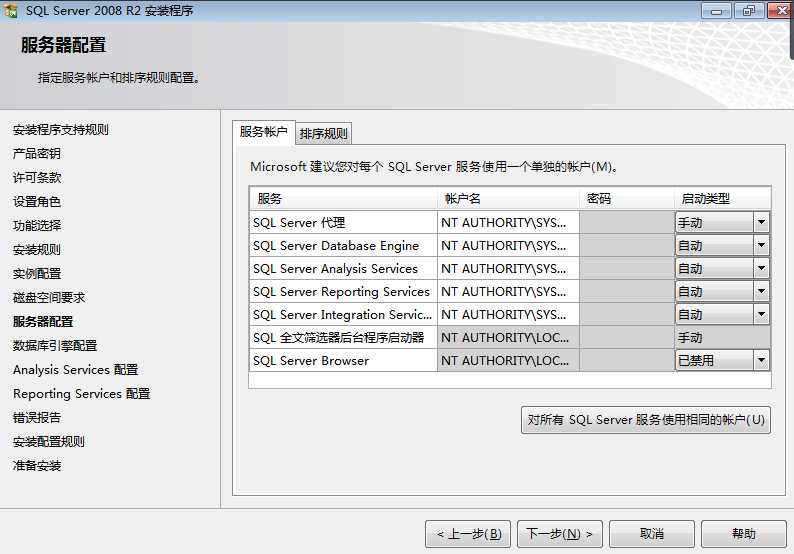Click password cell for SQL Server 代理
Image resolution: width=794 pixels, height=554 pixels.
[627, 222]
